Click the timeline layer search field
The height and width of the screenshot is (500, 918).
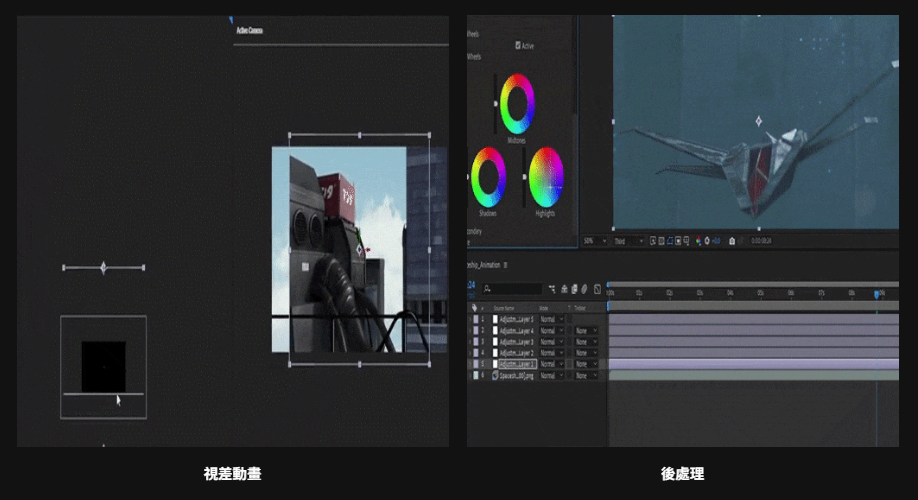coord(512,289)
